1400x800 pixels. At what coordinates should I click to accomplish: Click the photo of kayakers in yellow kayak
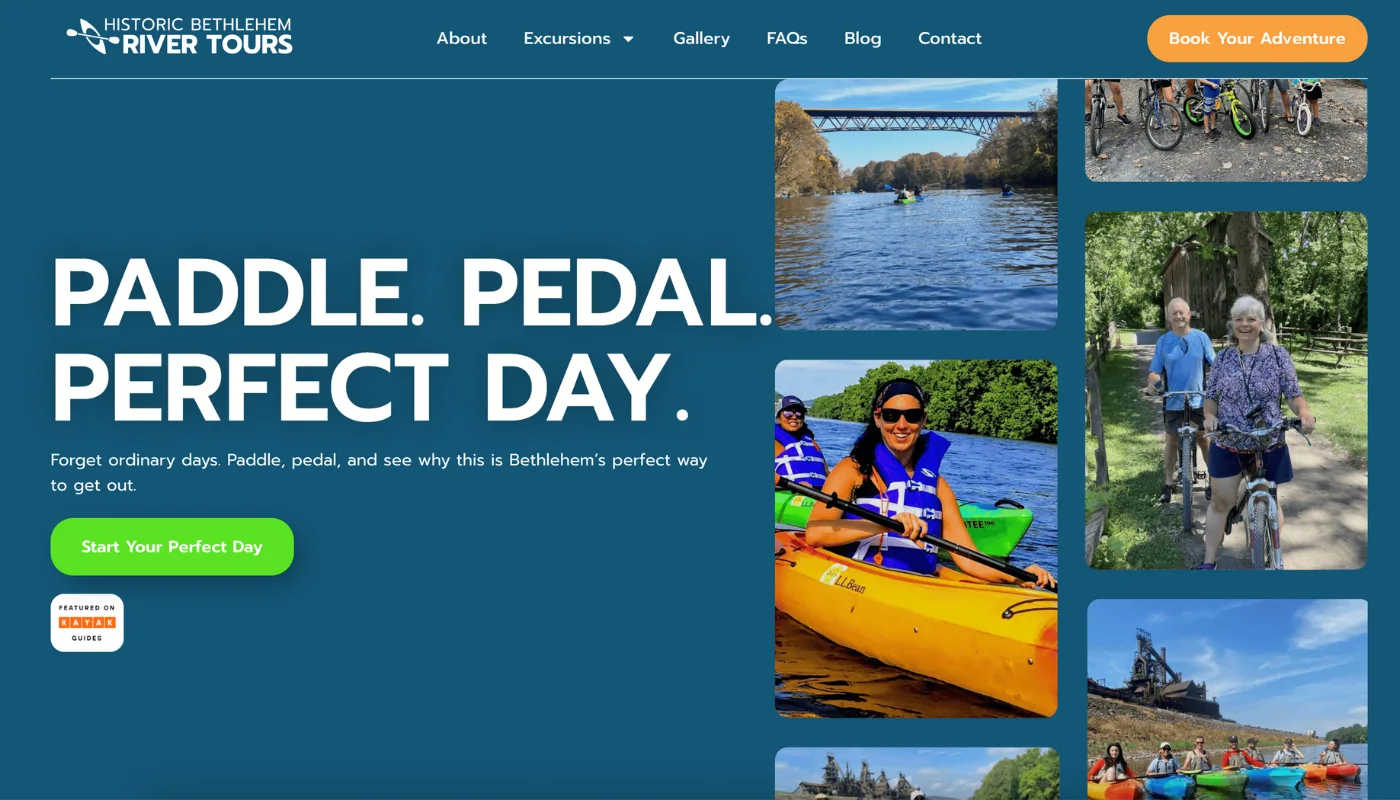tap(915, 538)
